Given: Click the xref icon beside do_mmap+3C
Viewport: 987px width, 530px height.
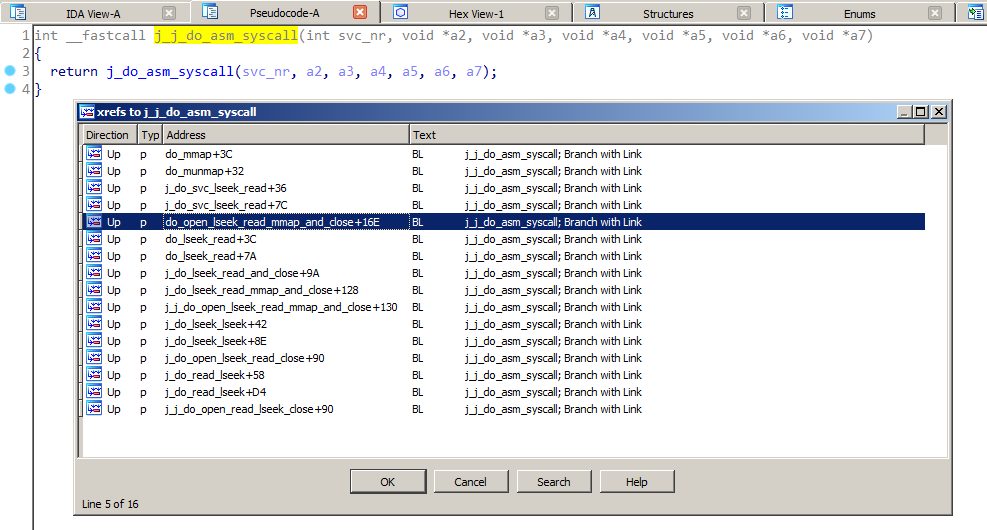Looking at the screenshot, I should (x=94, y=154).
